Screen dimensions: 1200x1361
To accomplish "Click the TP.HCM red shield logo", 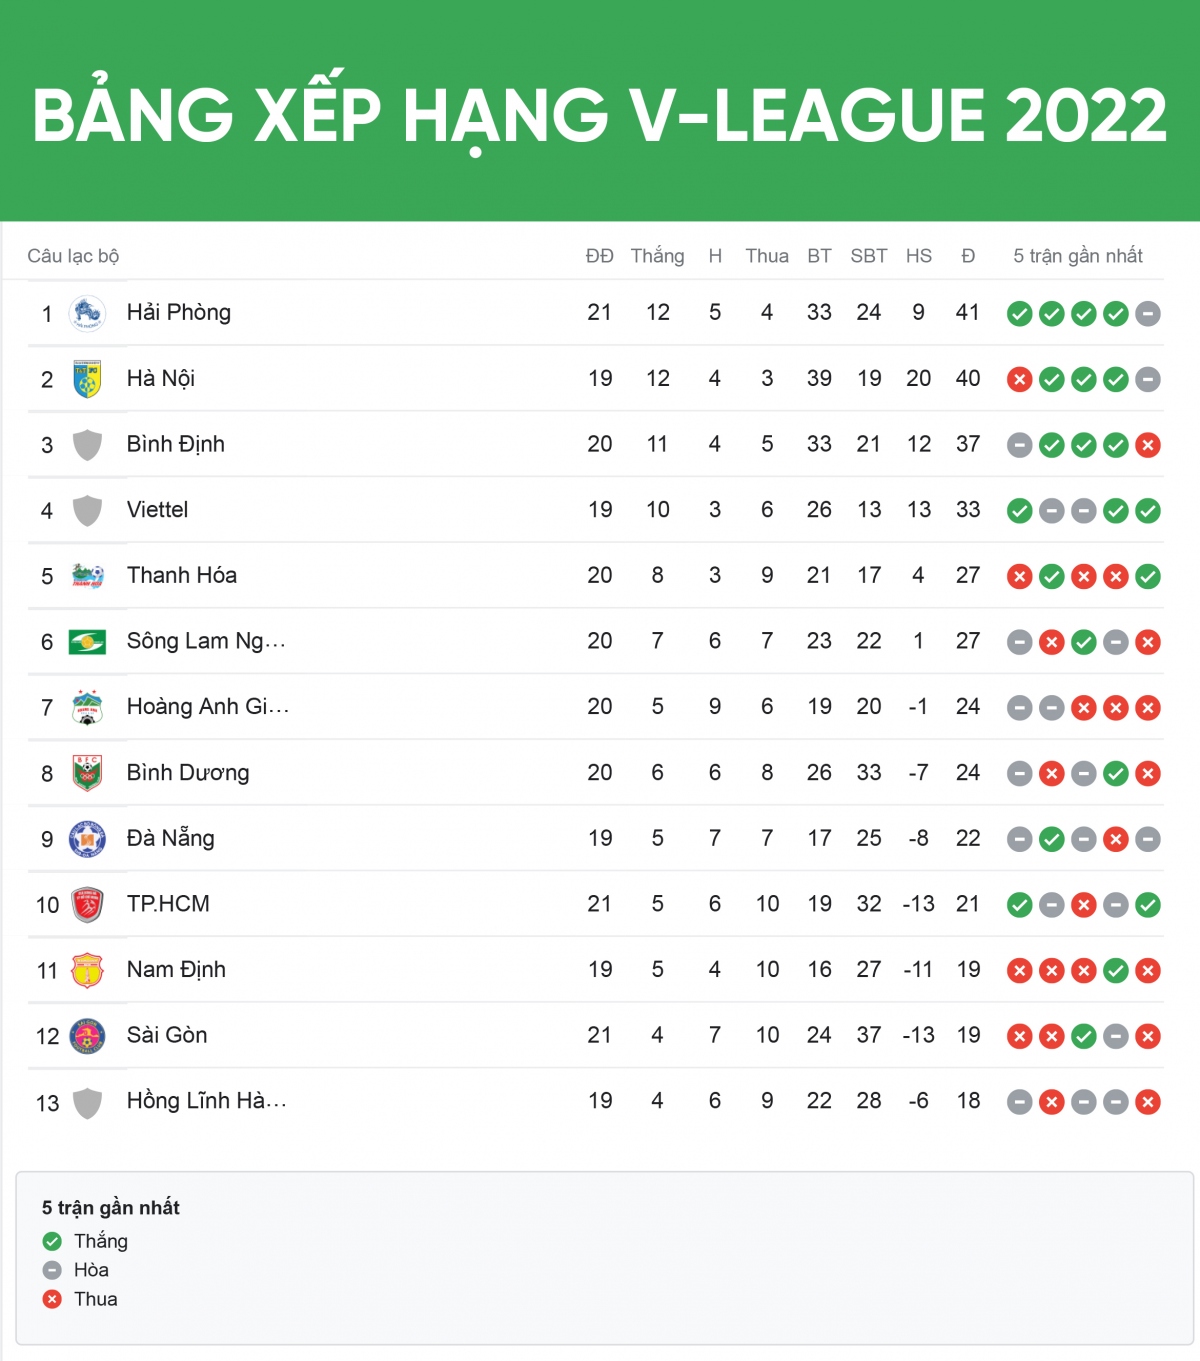I will (87, 905).
